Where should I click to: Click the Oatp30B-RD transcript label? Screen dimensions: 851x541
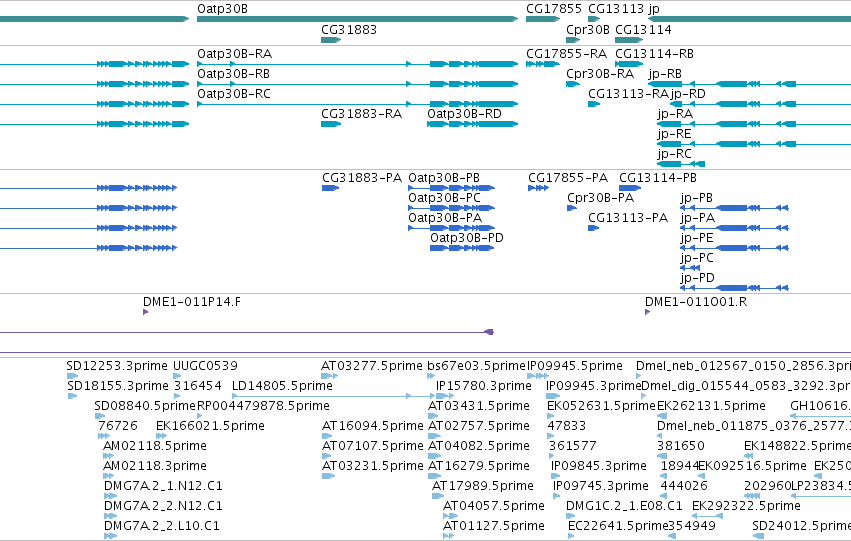(x=464, y=114)
